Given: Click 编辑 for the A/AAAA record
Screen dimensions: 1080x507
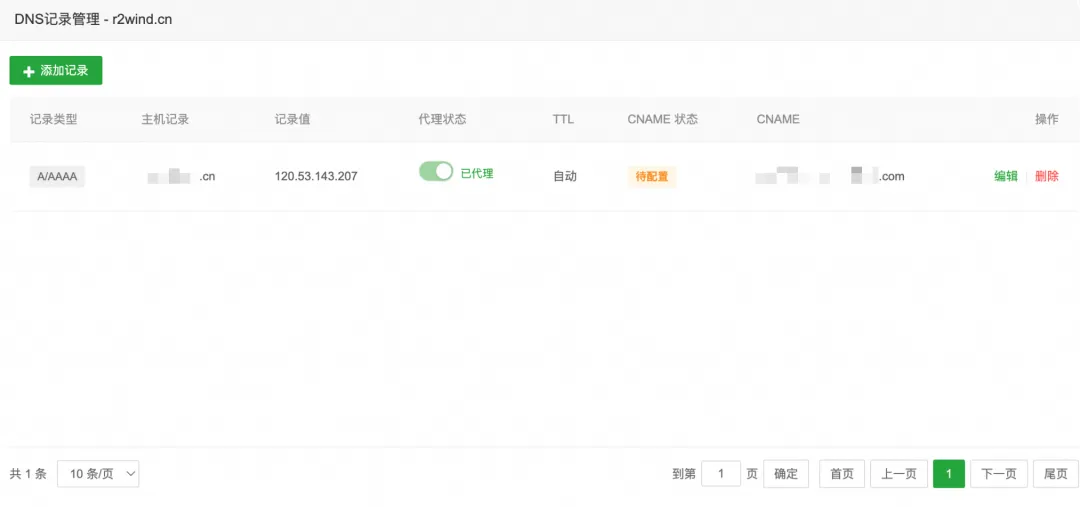Looking at the screenshot, I should [x=1006, y=176].
